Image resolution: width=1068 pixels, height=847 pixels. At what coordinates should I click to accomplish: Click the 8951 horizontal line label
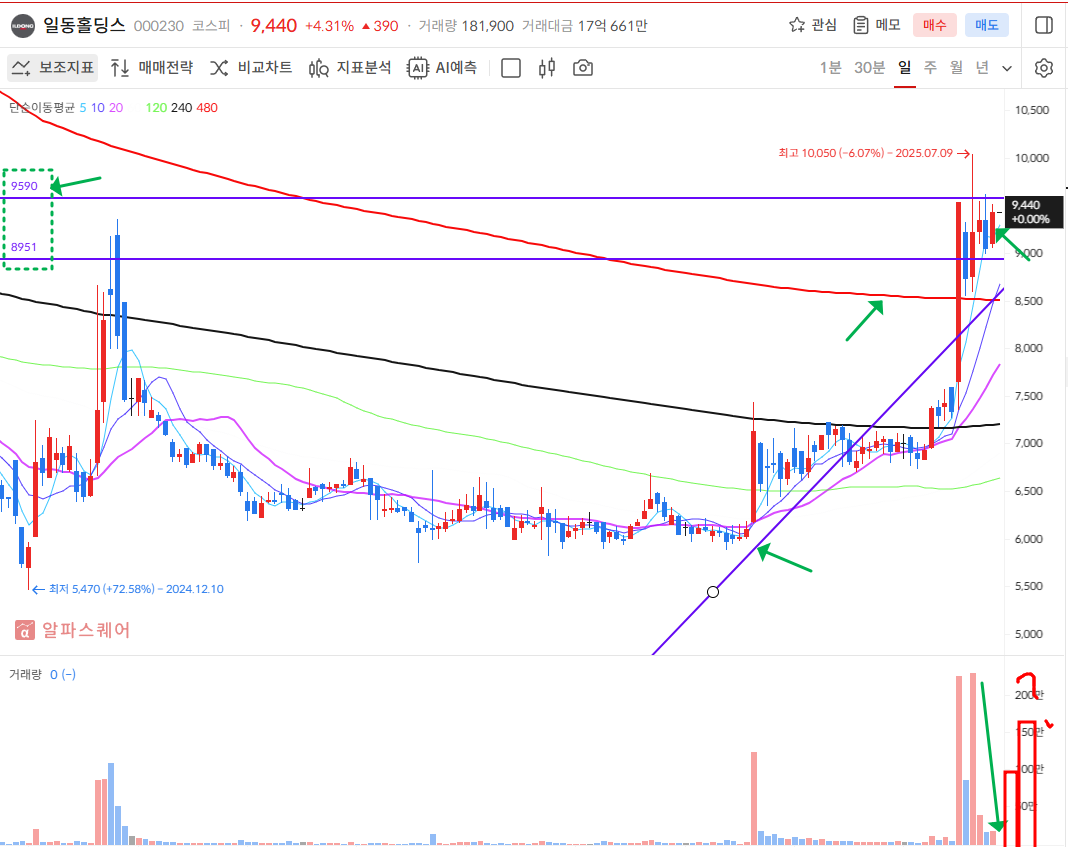click(x=23, y=246)
